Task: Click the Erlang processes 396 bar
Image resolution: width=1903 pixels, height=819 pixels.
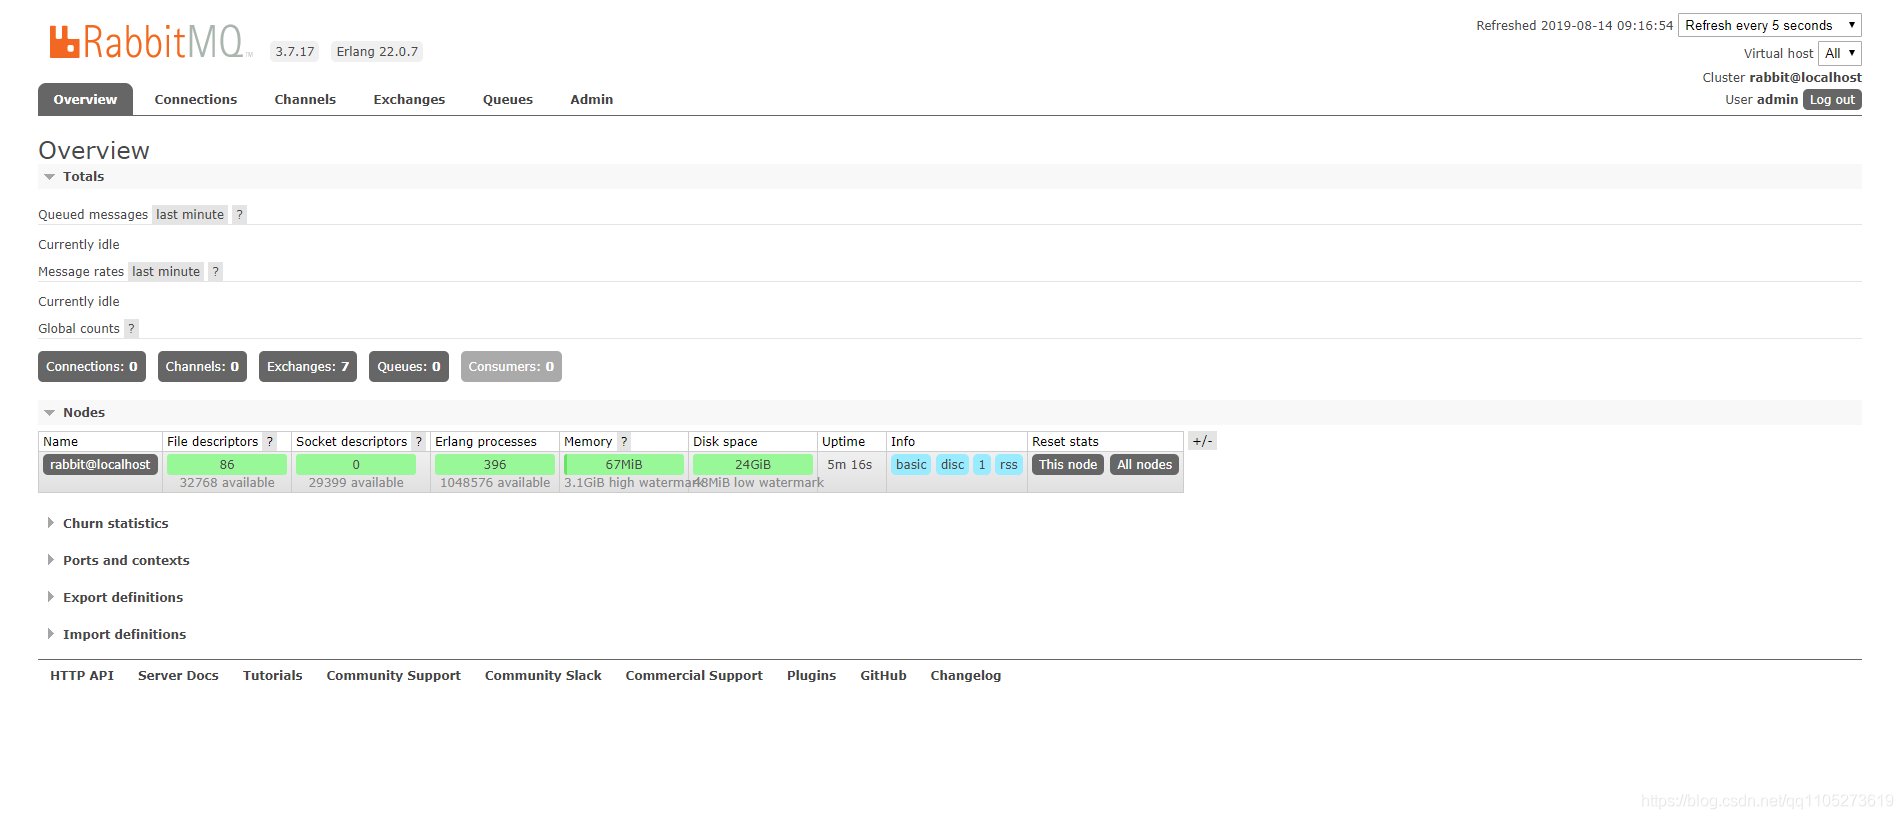Action: pos(495,464)
